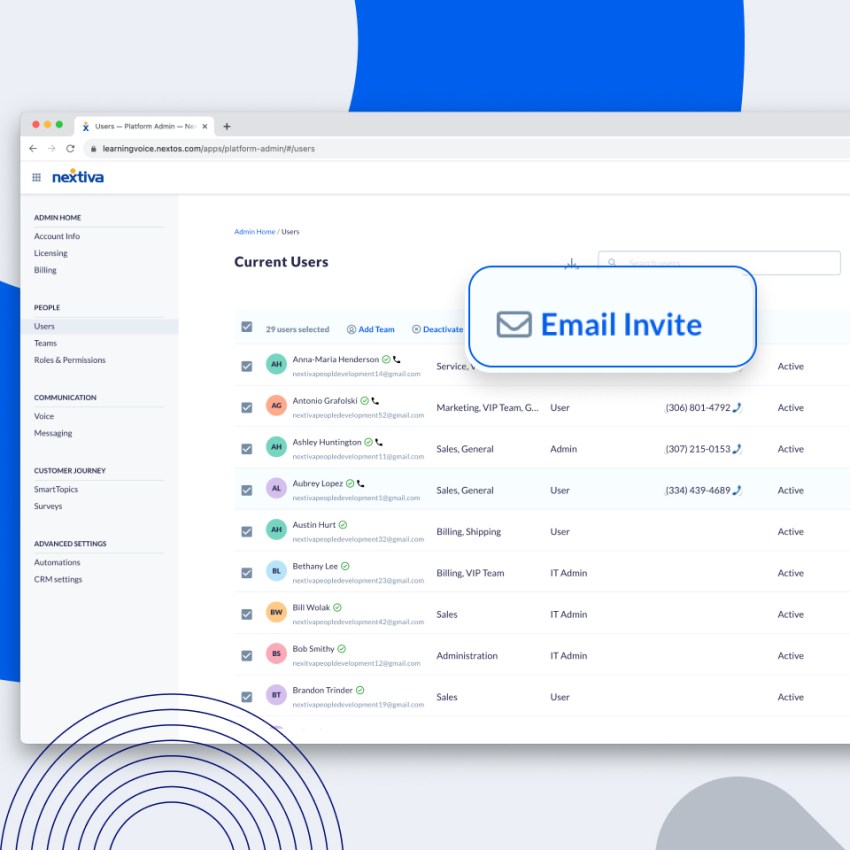Uncheck the Brandon Trinder row checkbox
Image resolution: width=850 pixels, height=850 pixels.
coord(247,697)
